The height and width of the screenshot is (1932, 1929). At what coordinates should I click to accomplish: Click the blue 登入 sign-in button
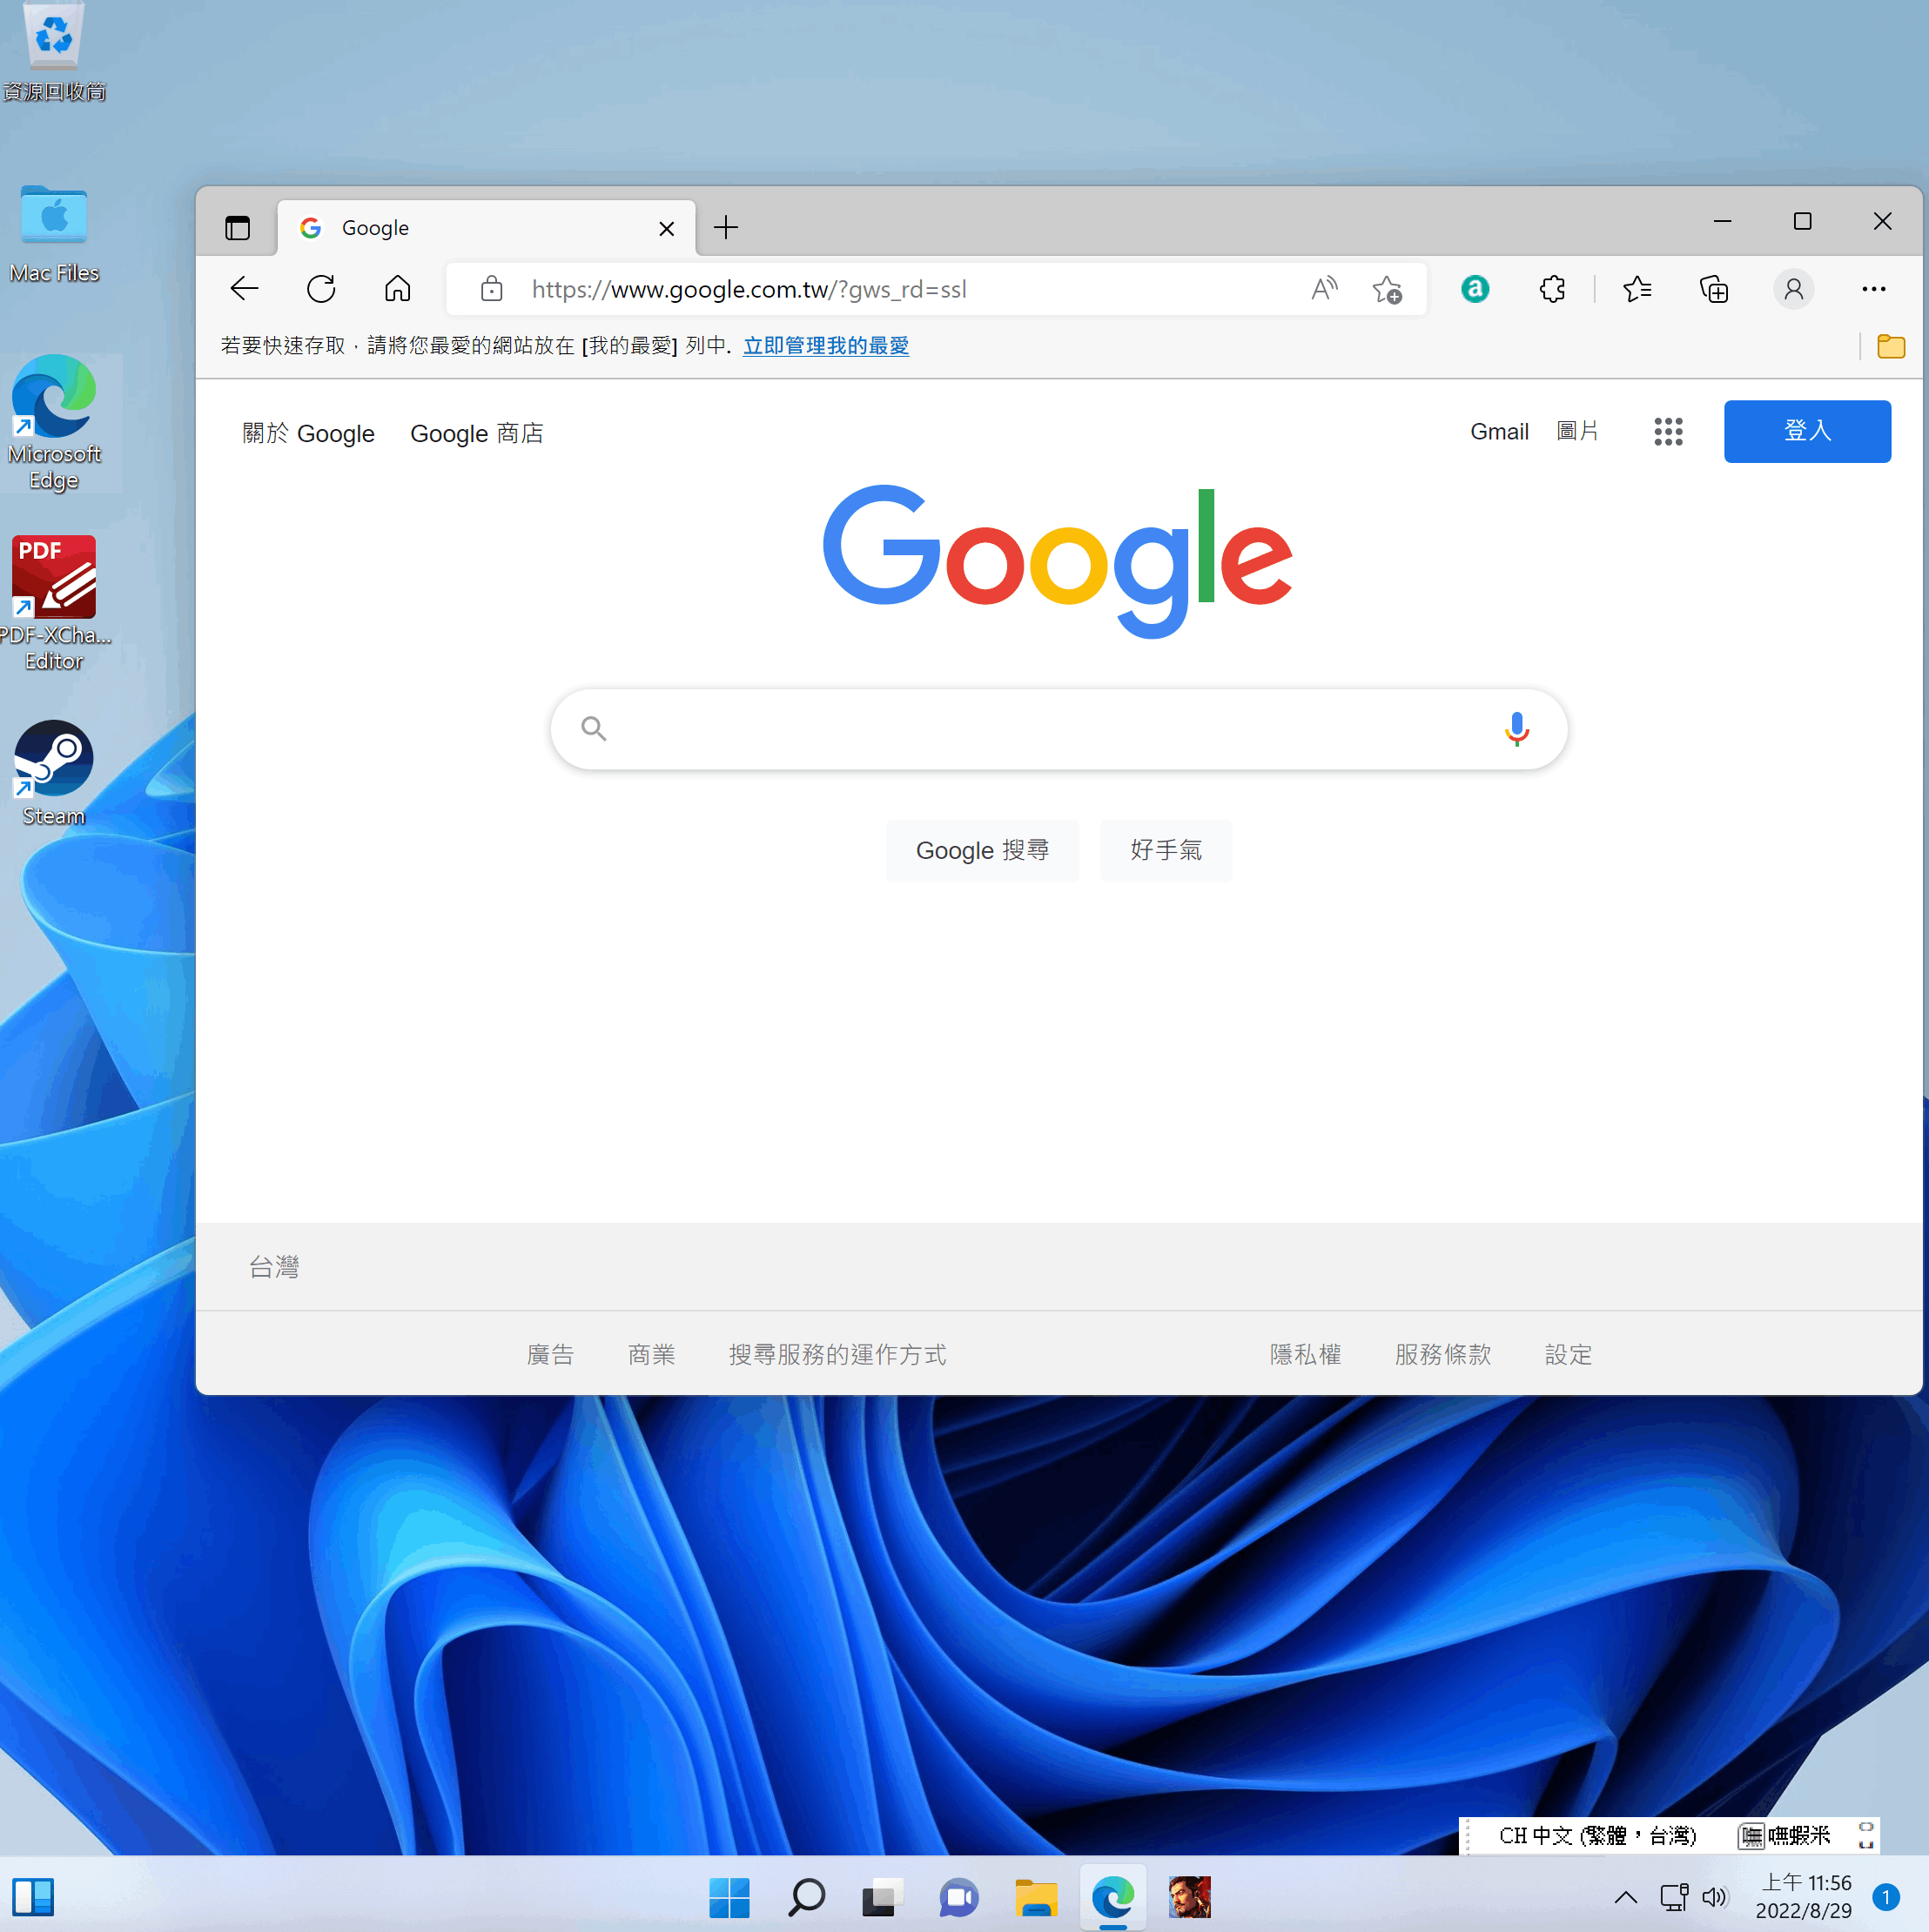click(x=1806, y=432)
